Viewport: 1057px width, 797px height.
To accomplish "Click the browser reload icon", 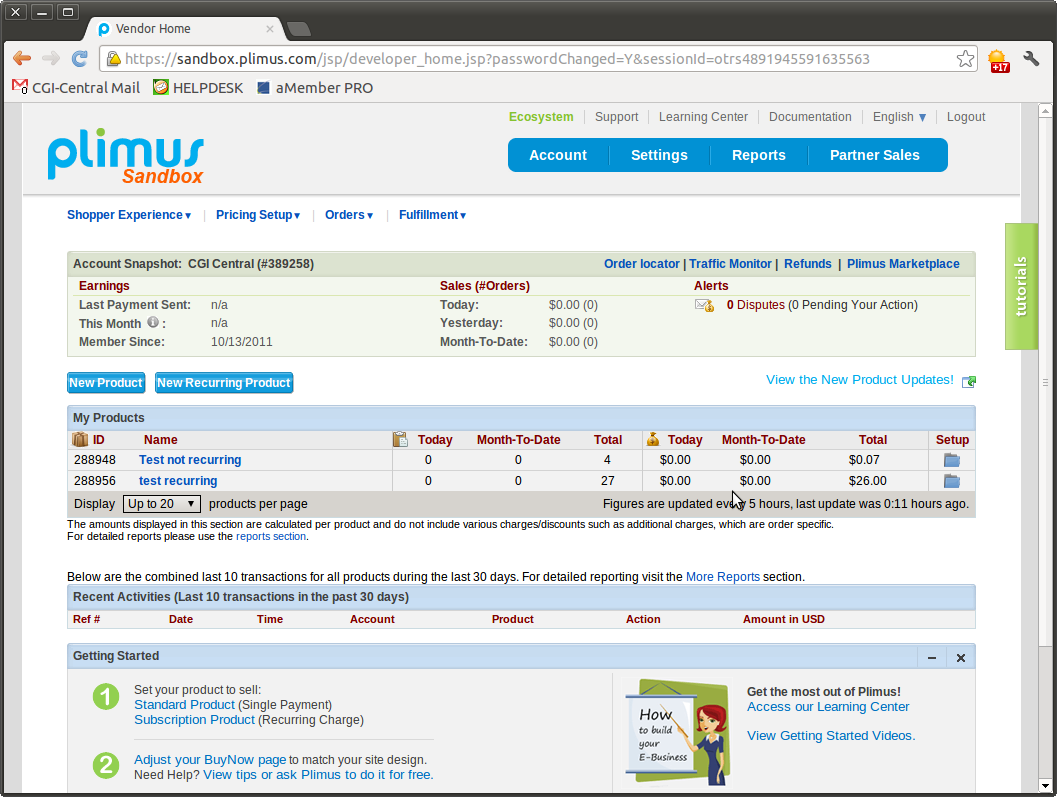I will (80, 59).
